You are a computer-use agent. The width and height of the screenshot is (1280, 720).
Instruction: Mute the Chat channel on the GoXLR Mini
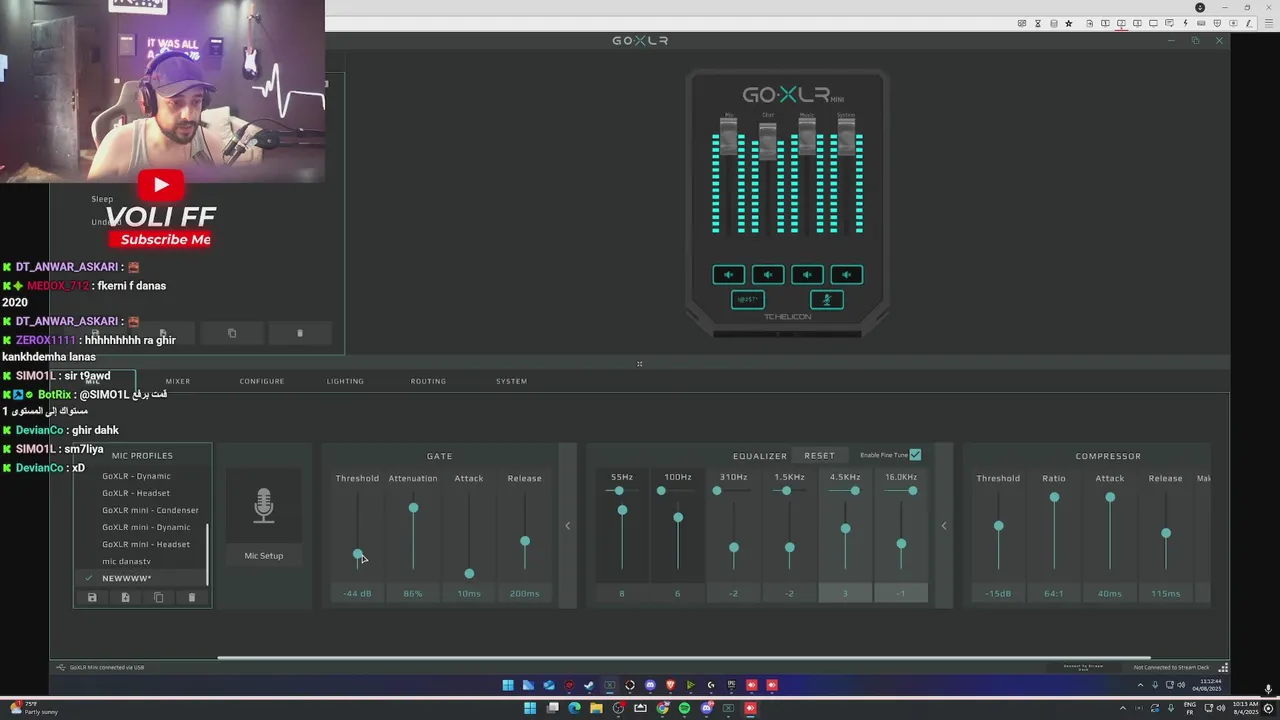(x=768, y=275)
